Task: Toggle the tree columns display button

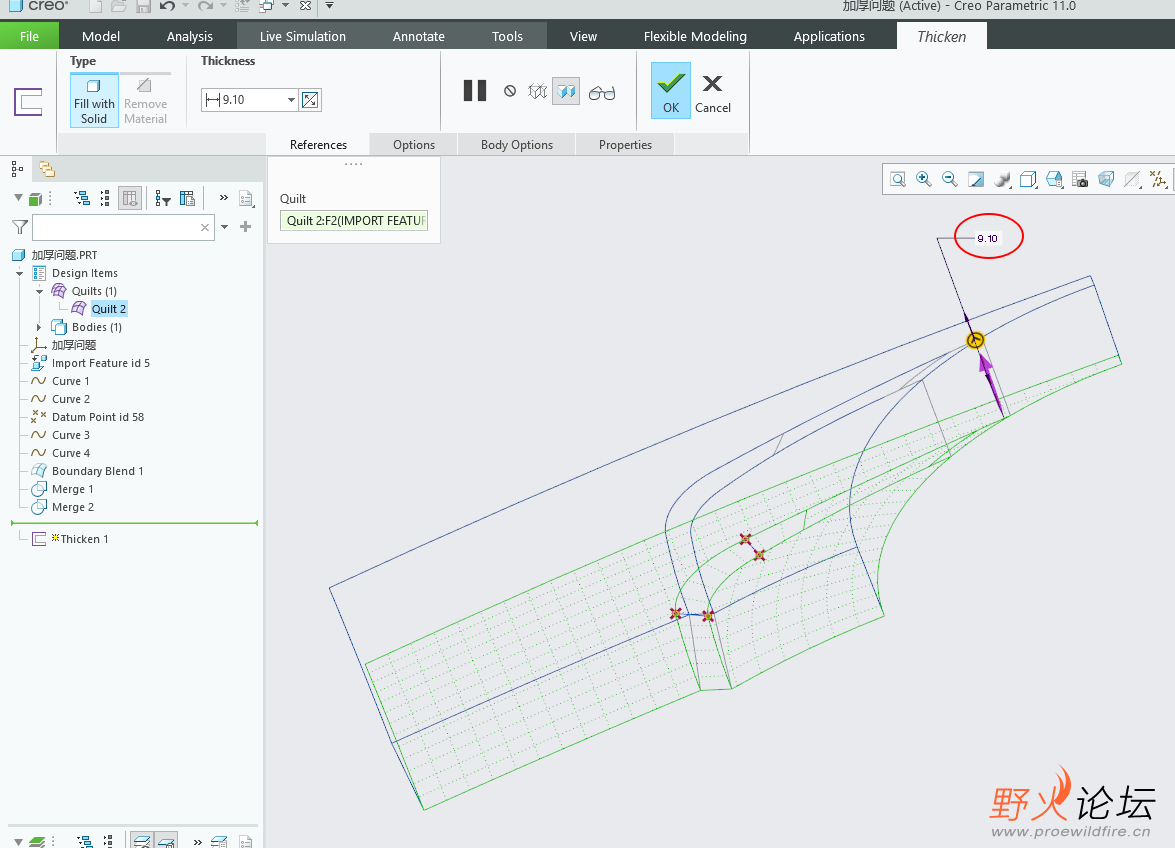Action: click(130, 199)
